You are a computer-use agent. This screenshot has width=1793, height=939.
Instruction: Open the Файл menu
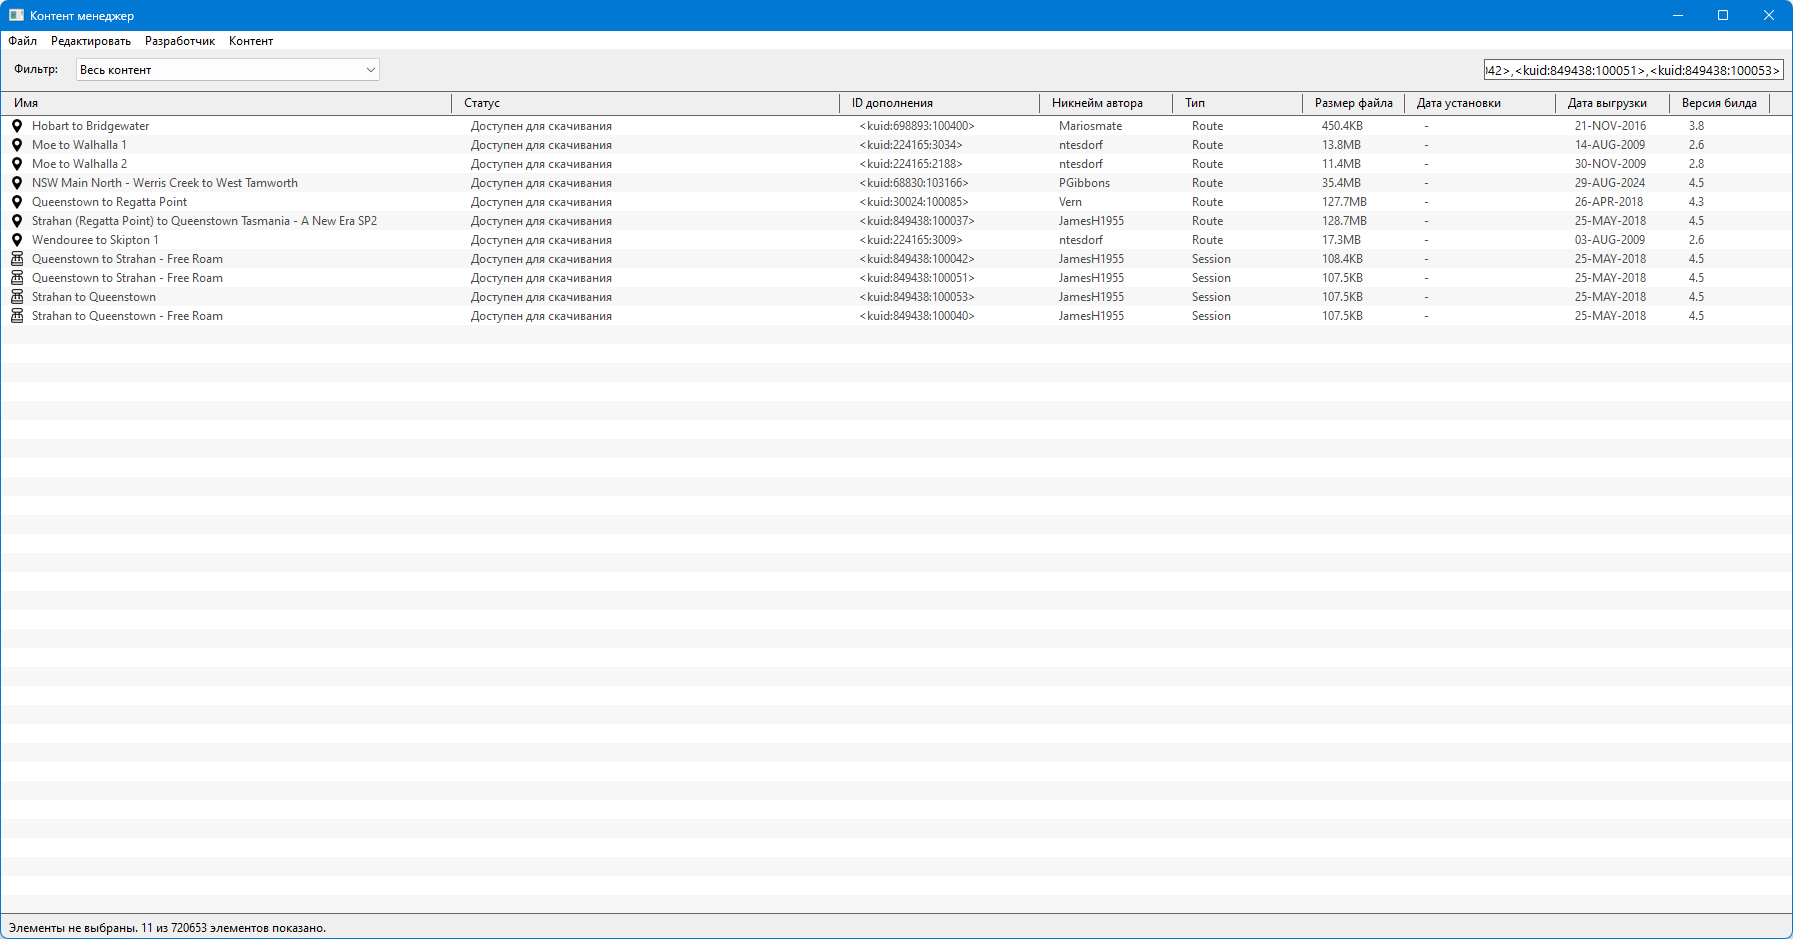click(x=23, y=41)
